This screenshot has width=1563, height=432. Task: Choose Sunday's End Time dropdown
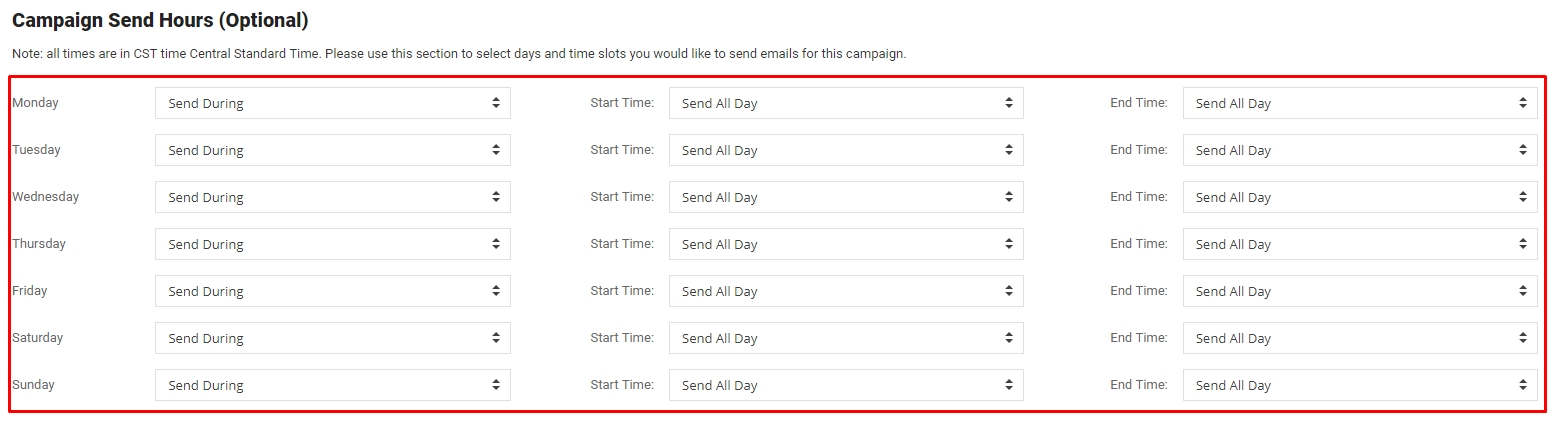(1360, 385)
